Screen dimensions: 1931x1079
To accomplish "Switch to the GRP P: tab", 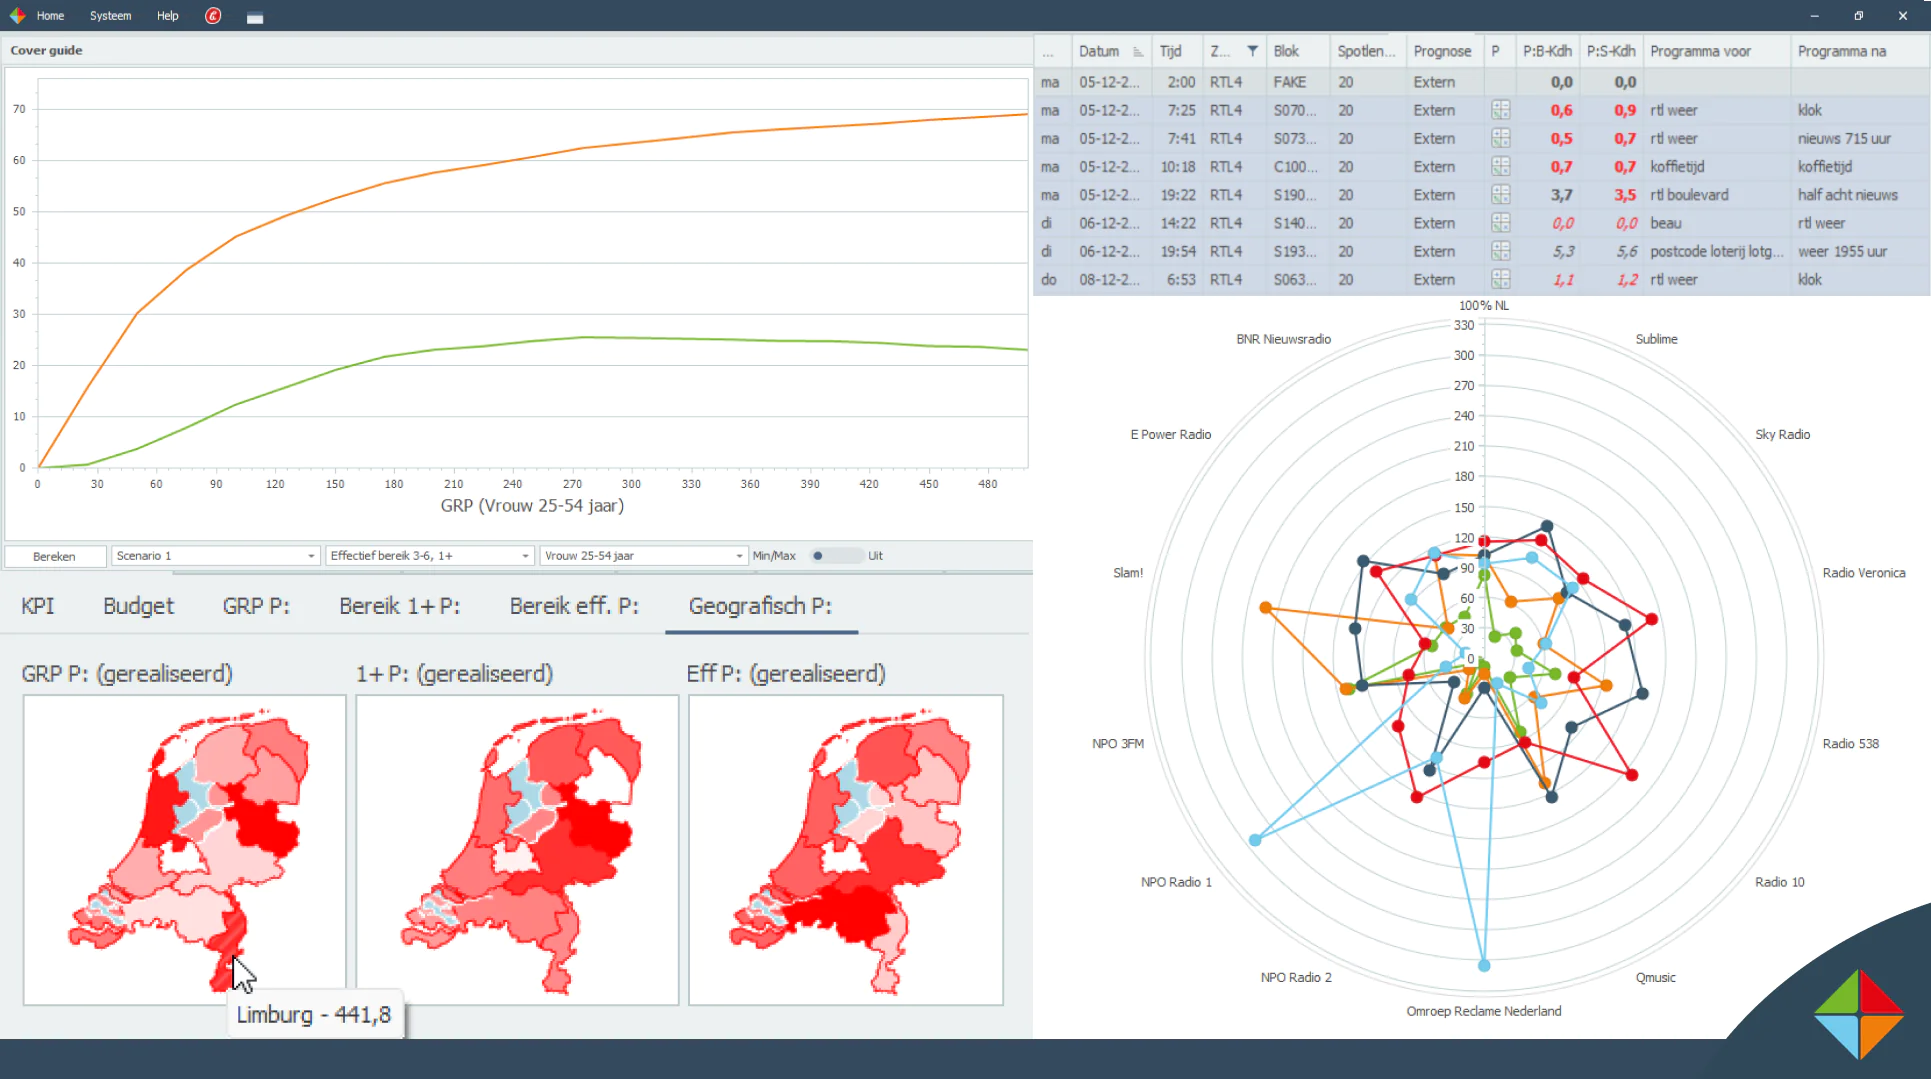I will coord(256,606).
